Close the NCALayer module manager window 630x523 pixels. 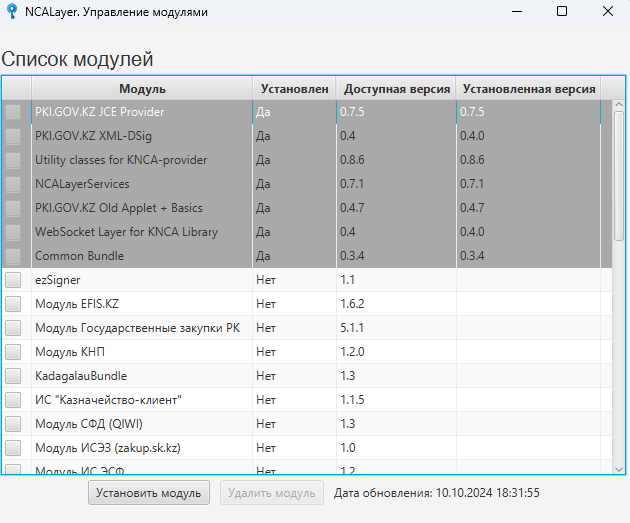(x=608, y=11)
